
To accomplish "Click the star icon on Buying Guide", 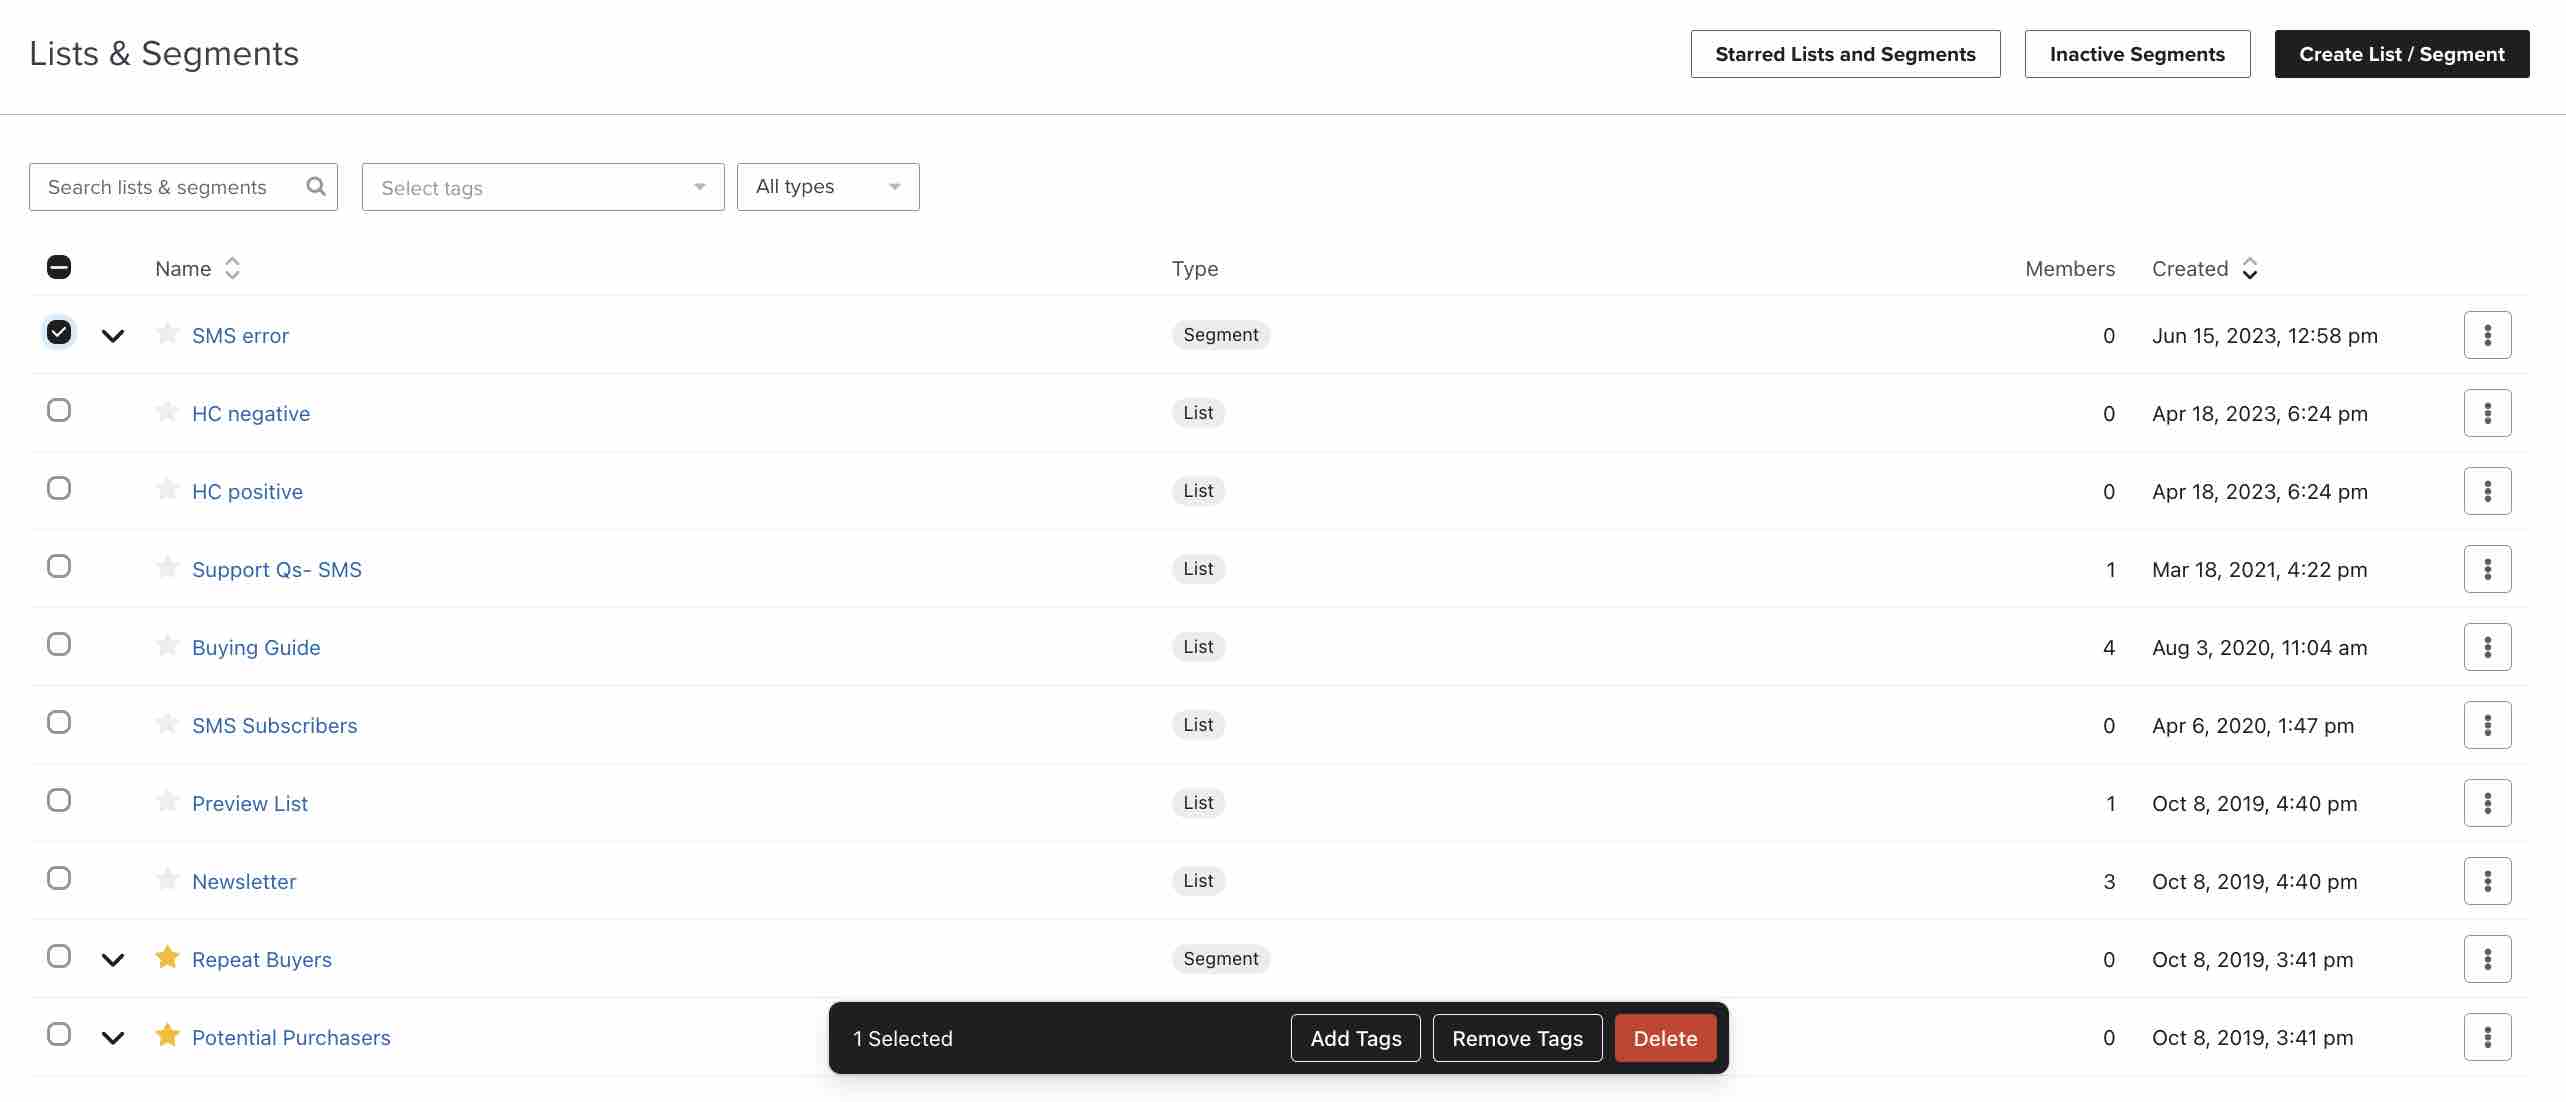I will click(x=164, y=645).
